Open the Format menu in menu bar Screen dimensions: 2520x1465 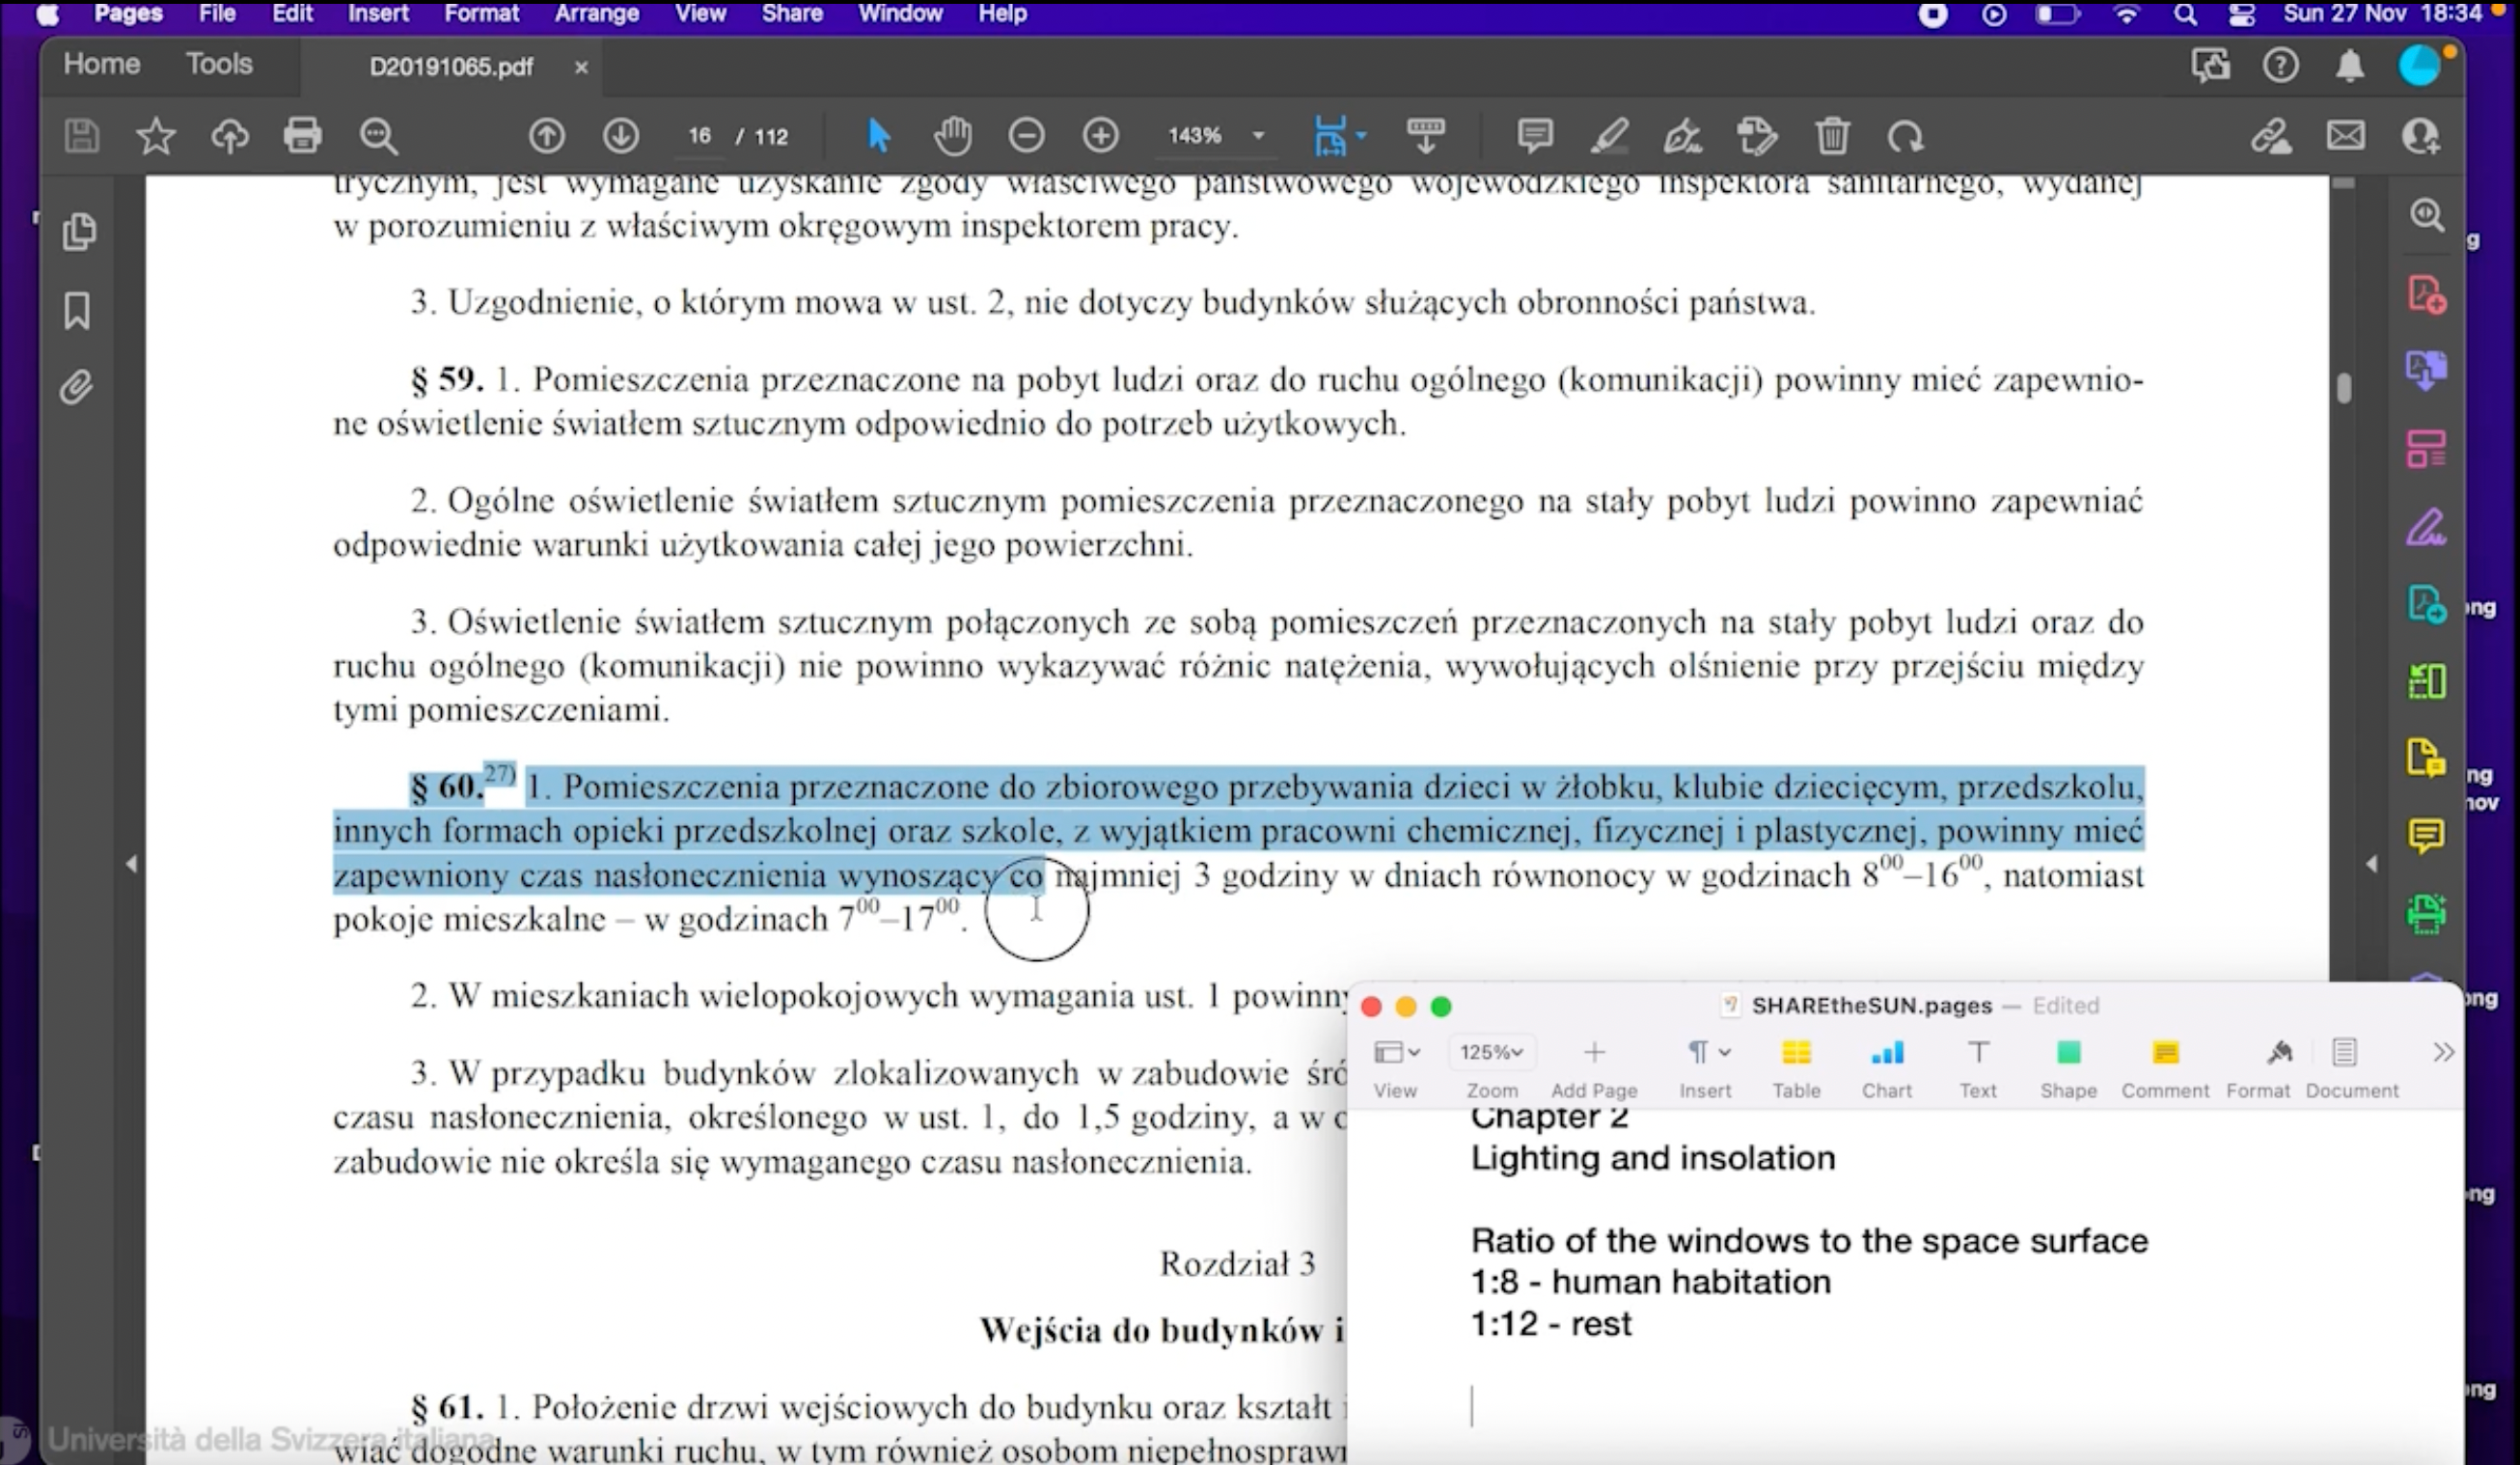point(481,14)
